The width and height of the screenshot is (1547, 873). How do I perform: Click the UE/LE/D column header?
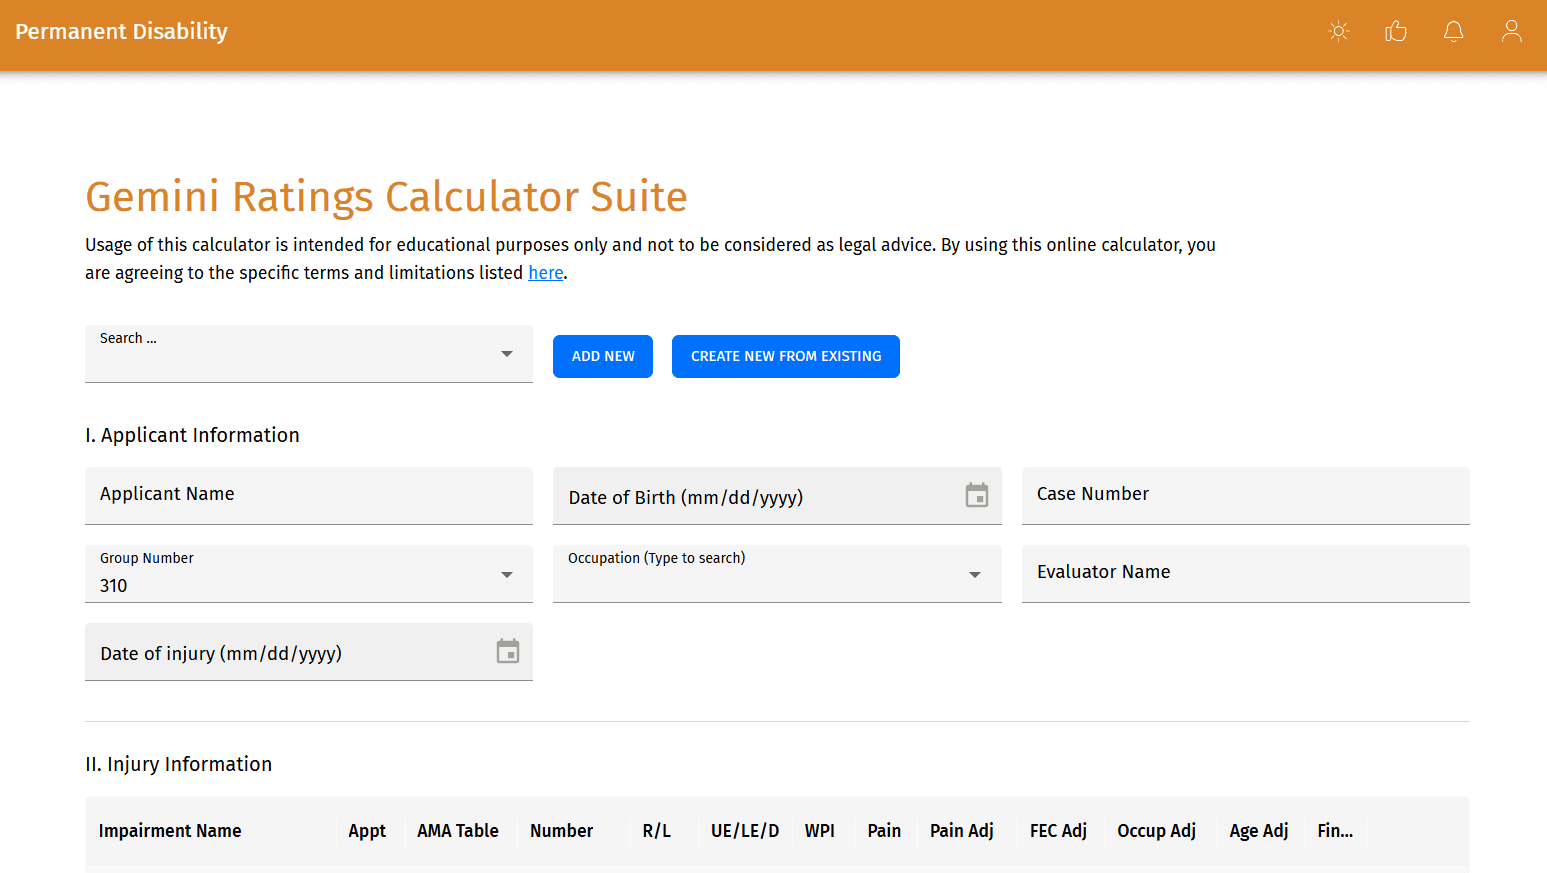point(745,831)
